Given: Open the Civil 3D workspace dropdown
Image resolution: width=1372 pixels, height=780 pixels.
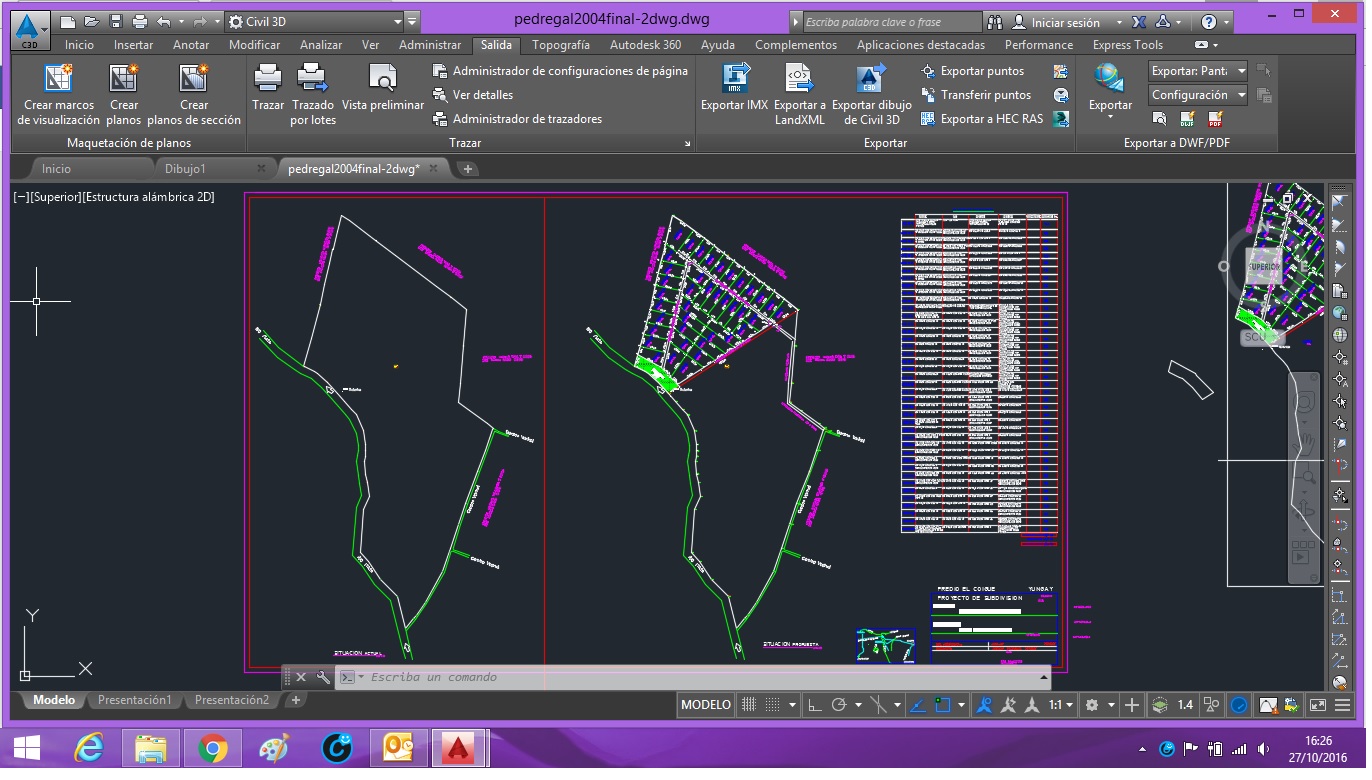Looking at the screenshot, I should tap(315, 21).
